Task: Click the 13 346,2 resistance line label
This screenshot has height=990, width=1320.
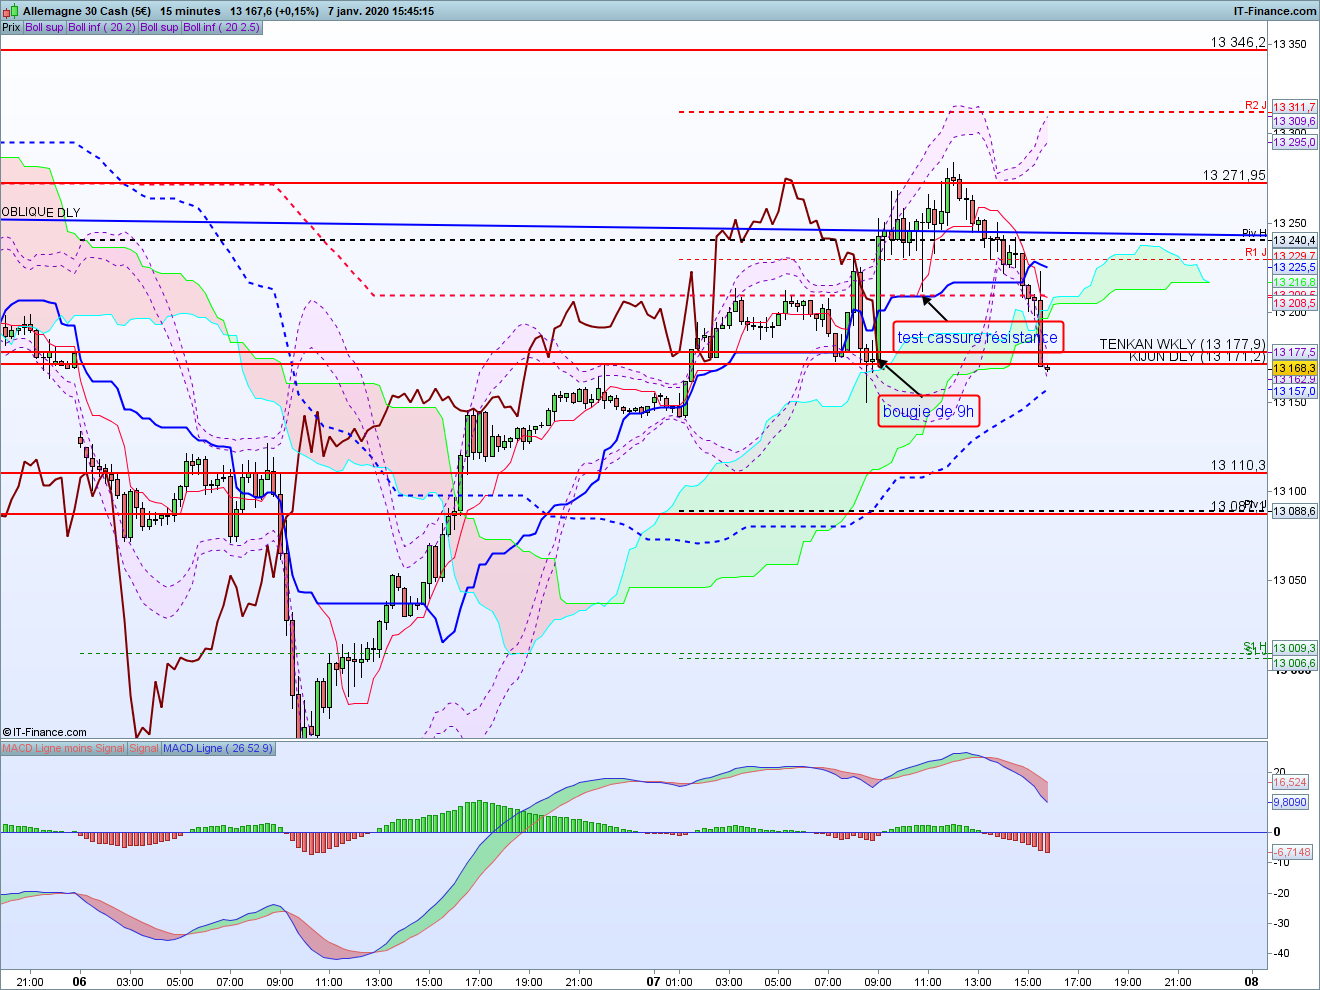Action: tap(1238, 42)
